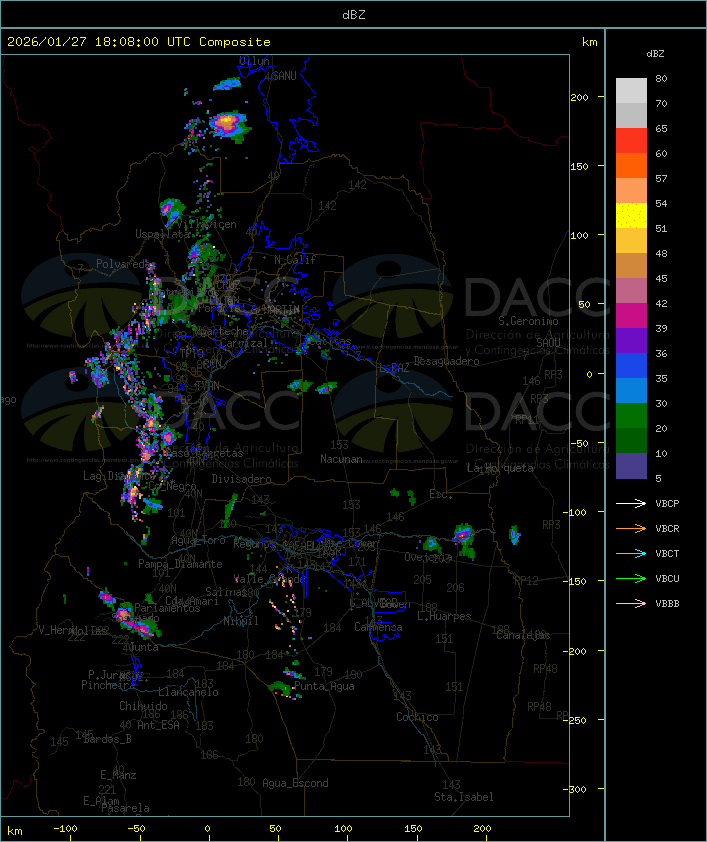This screenshot has height=842, width=707.
Task: Pick the bright yellow dBZ legend swatch
Action: coord(631,216)
